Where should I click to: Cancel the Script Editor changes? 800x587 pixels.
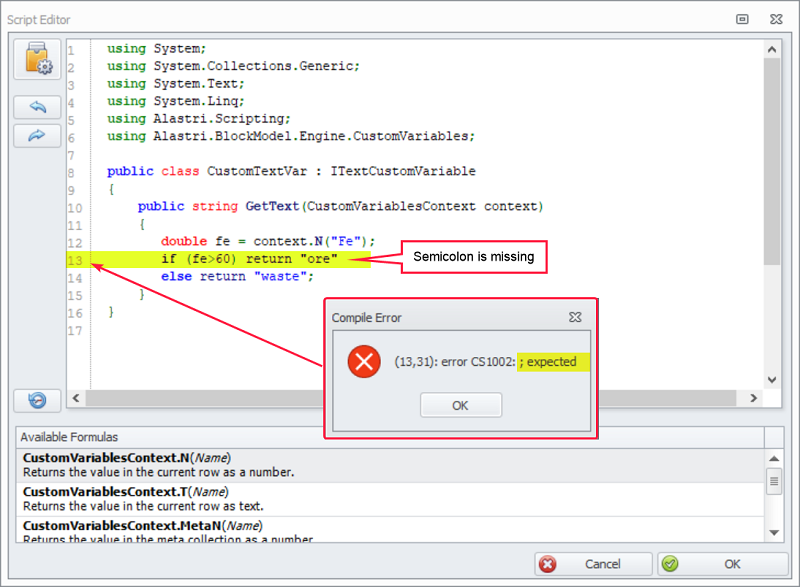(593, 564)
